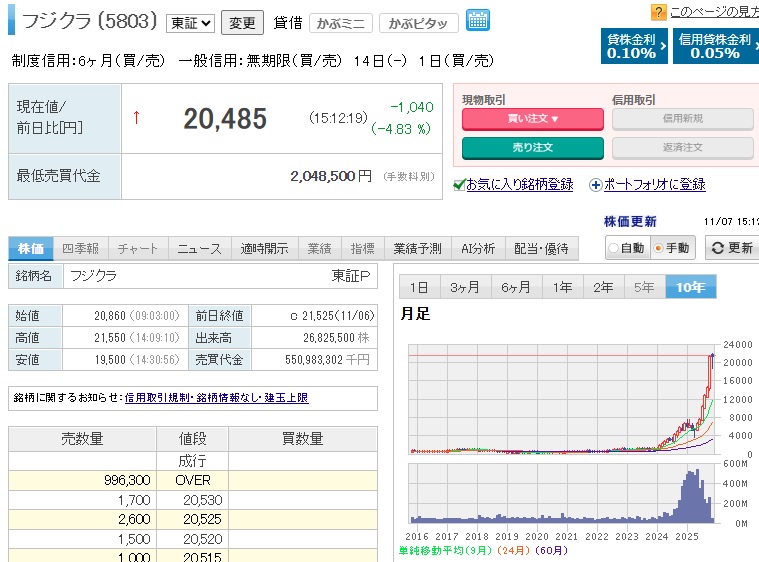Toggle the お気に入り銘柄登録 checkbox
Image resolution: width=759 pixels, height=562 pixels.
click(459, 184)
